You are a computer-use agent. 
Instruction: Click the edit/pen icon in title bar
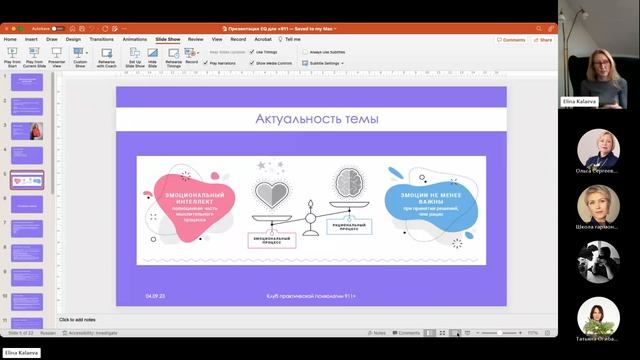coord(115,29)
